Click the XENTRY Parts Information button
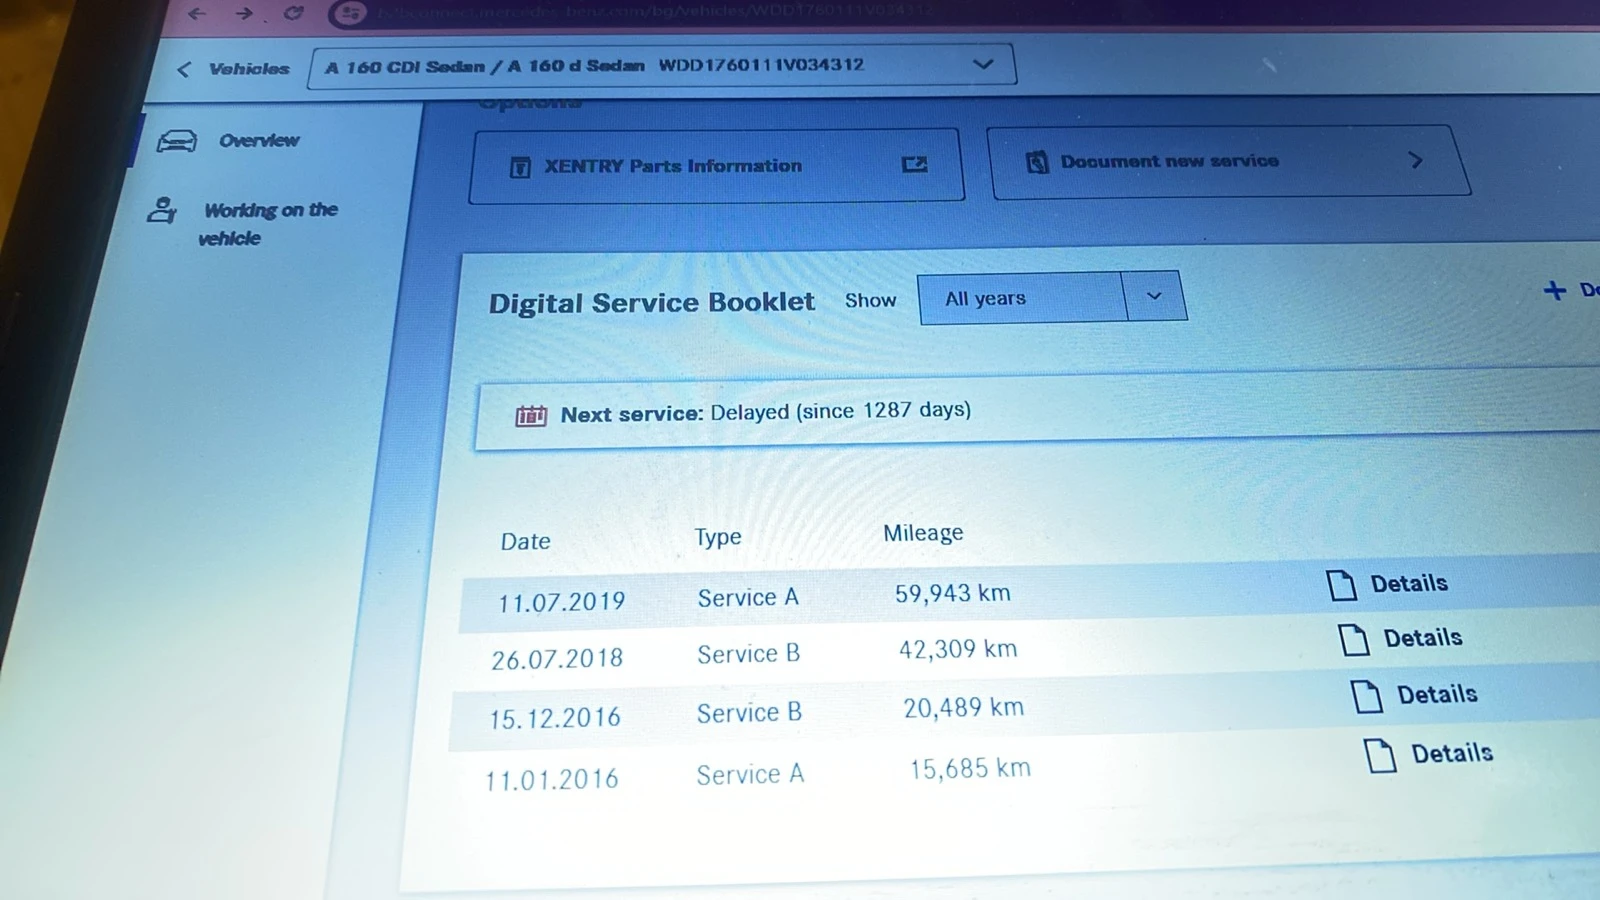The height and width of the screenshot is (900, 1600). (x=716, y=166)
